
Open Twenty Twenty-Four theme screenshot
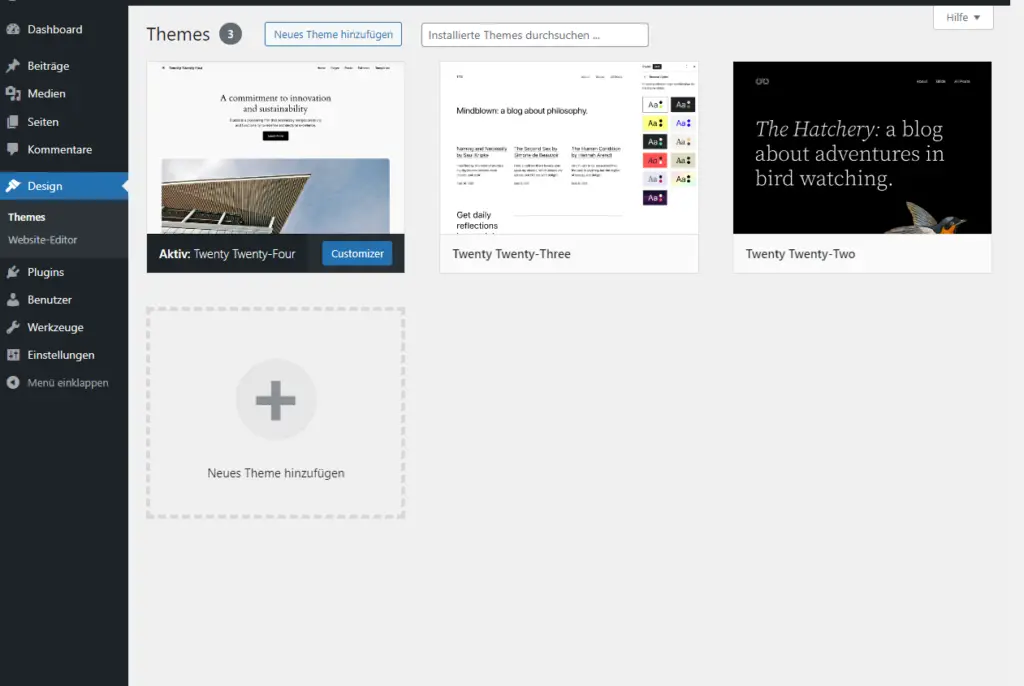point(276,148)
